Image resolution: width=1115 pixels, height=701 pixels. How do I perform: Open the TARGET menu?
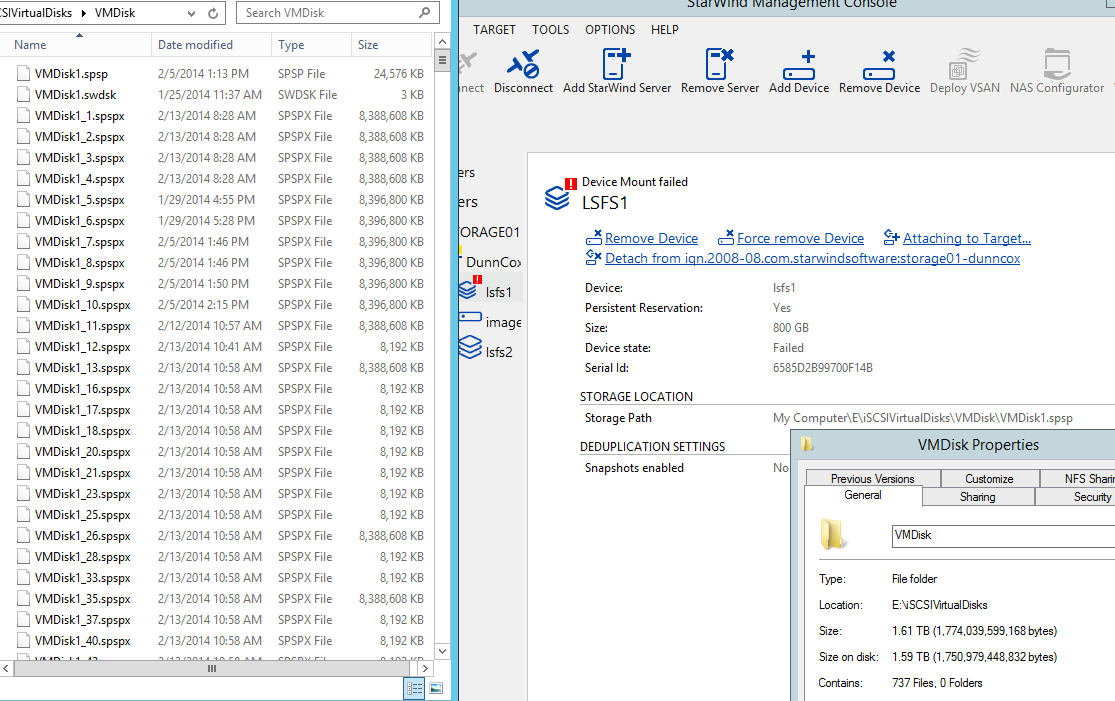(494, 30)
